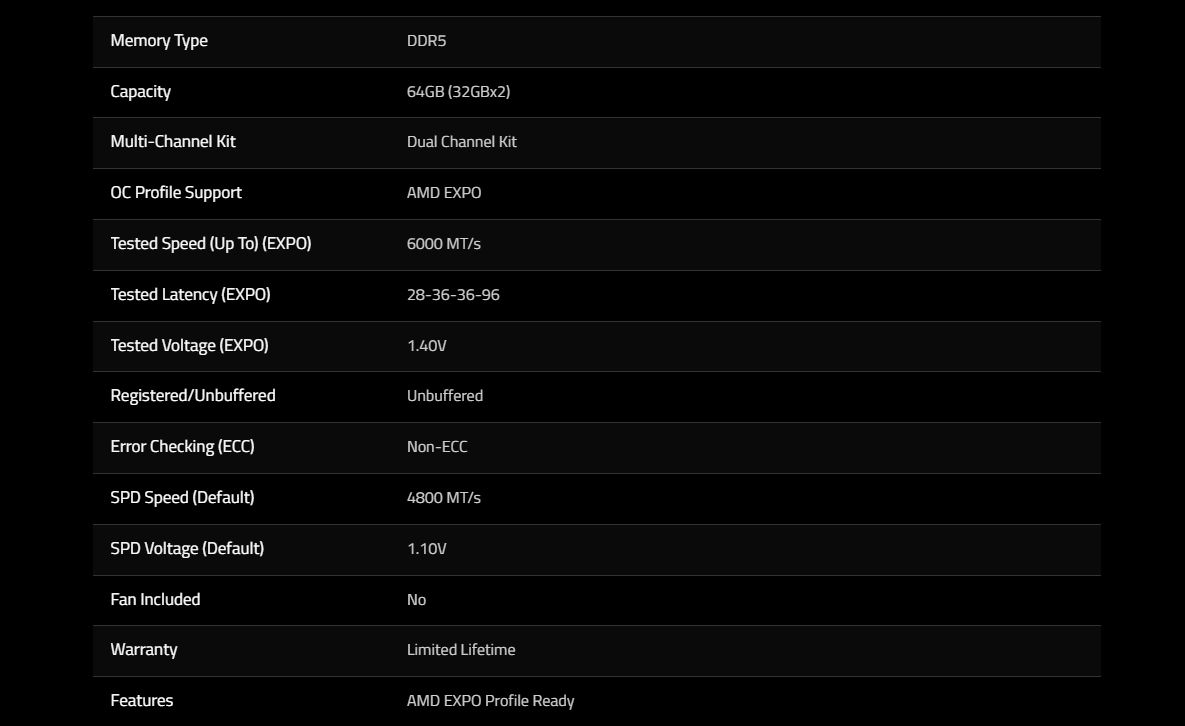Screen dimensions: 1185x726
Task: Select the 4800 MT/s SPD speed
Action: (444, 498)
